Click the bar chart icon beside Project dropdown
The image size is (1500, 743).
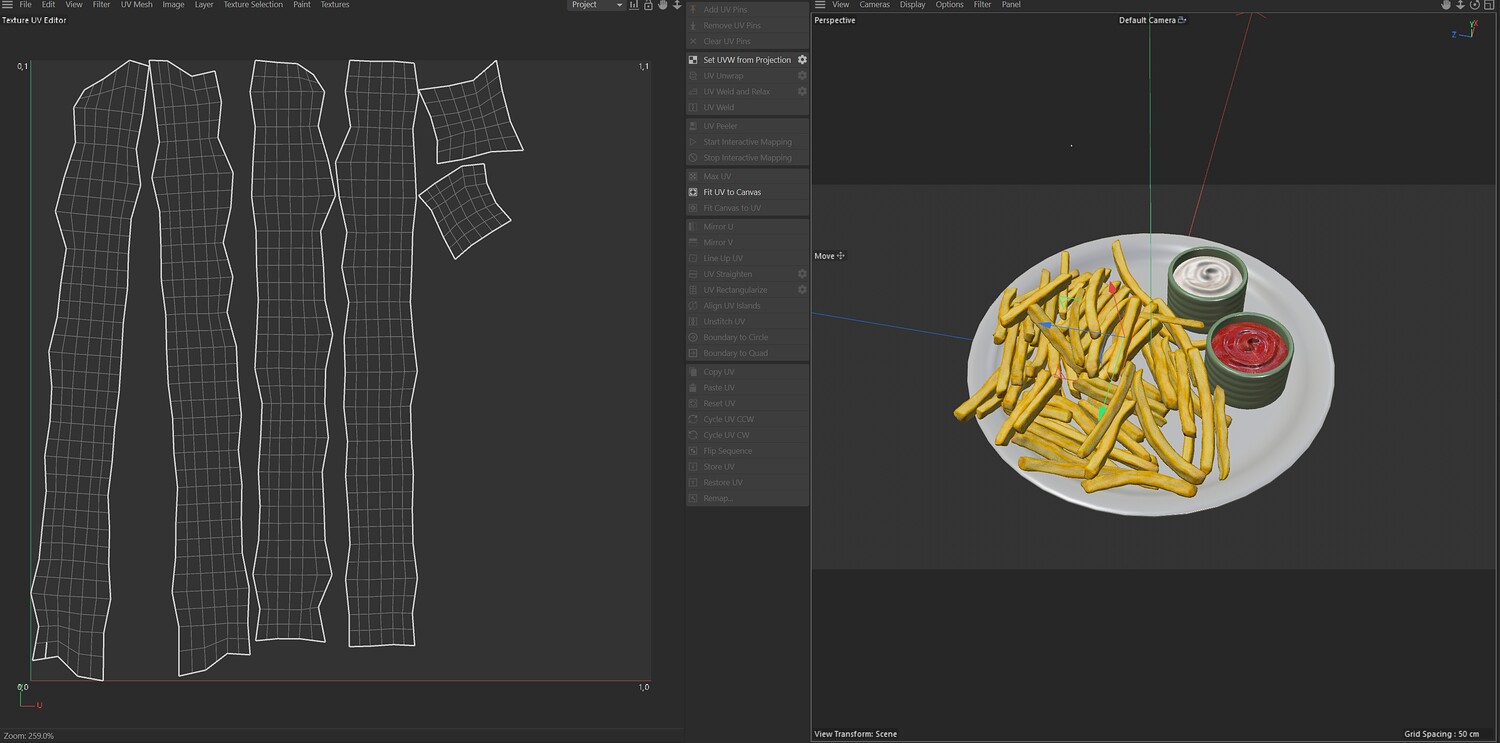click(x=634, y=5)
